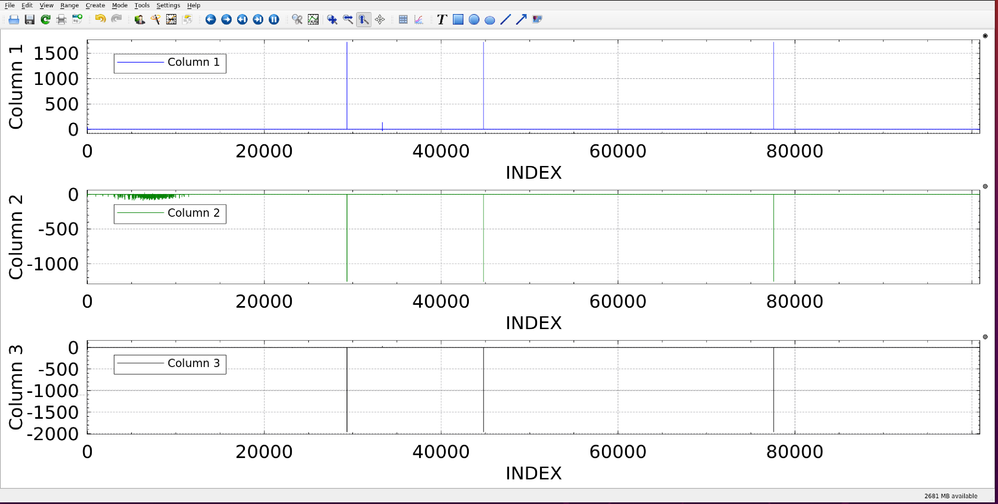The width and height of the screenshot is (998, 504).
Task: Select the Text label tool
Action: pyautogui.click(x=442, y=20)
